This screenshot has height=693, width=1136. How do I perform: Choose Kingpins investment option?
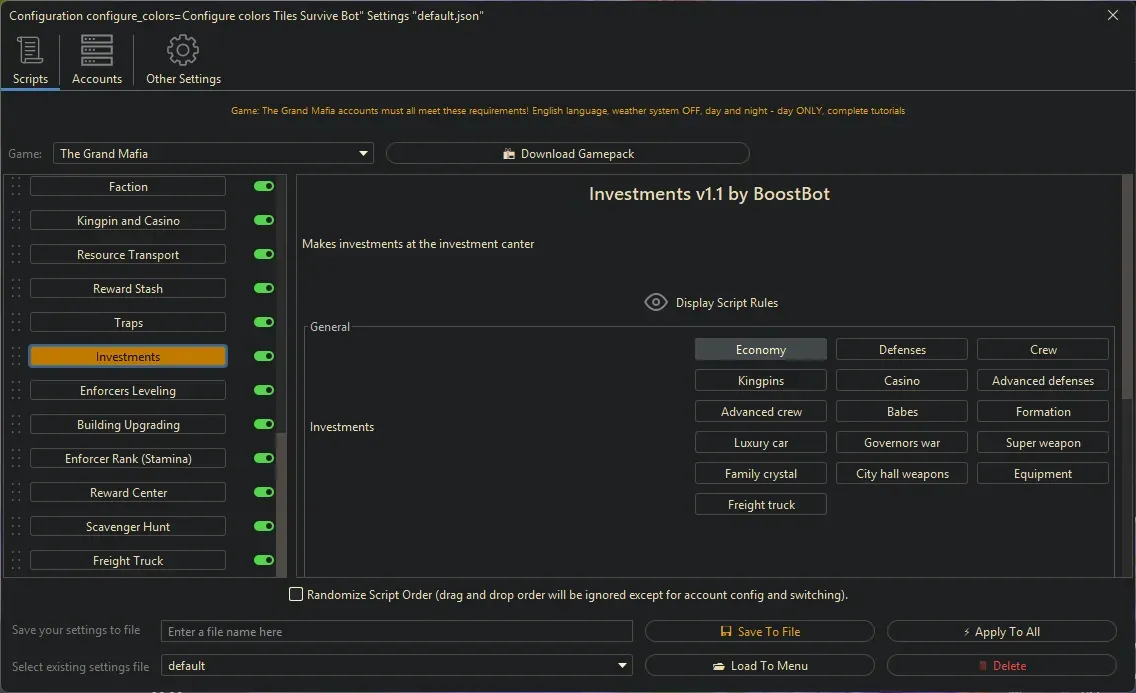[761, 381]
